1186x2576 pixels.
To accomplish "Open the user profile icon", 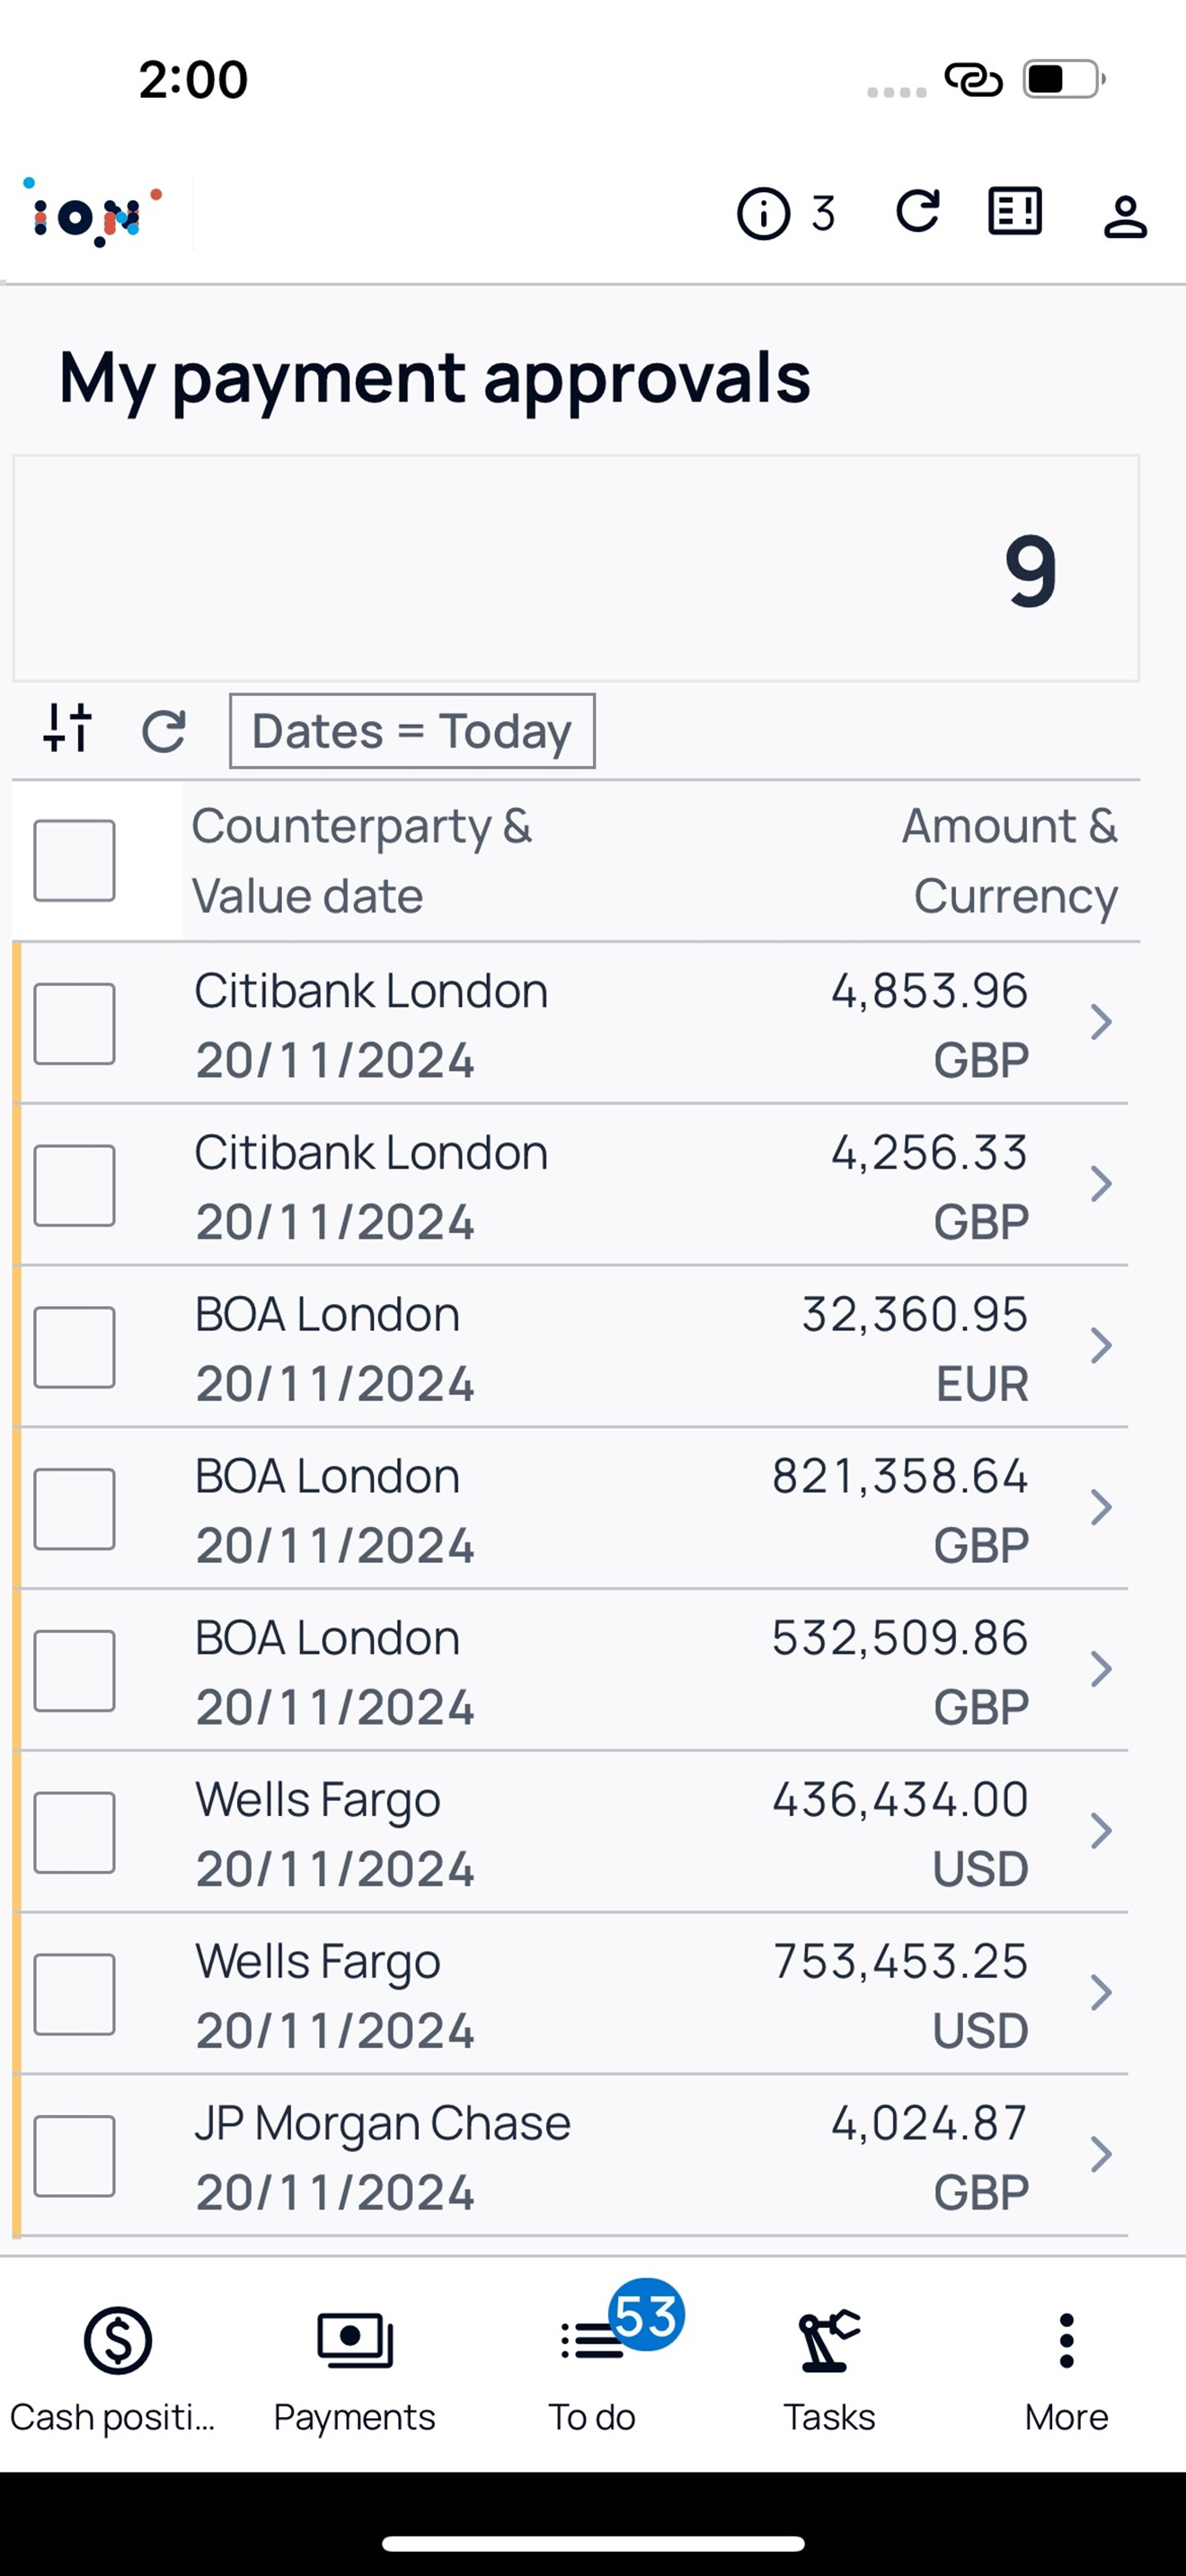I will pyautogui.click(x=1125, y=216).
